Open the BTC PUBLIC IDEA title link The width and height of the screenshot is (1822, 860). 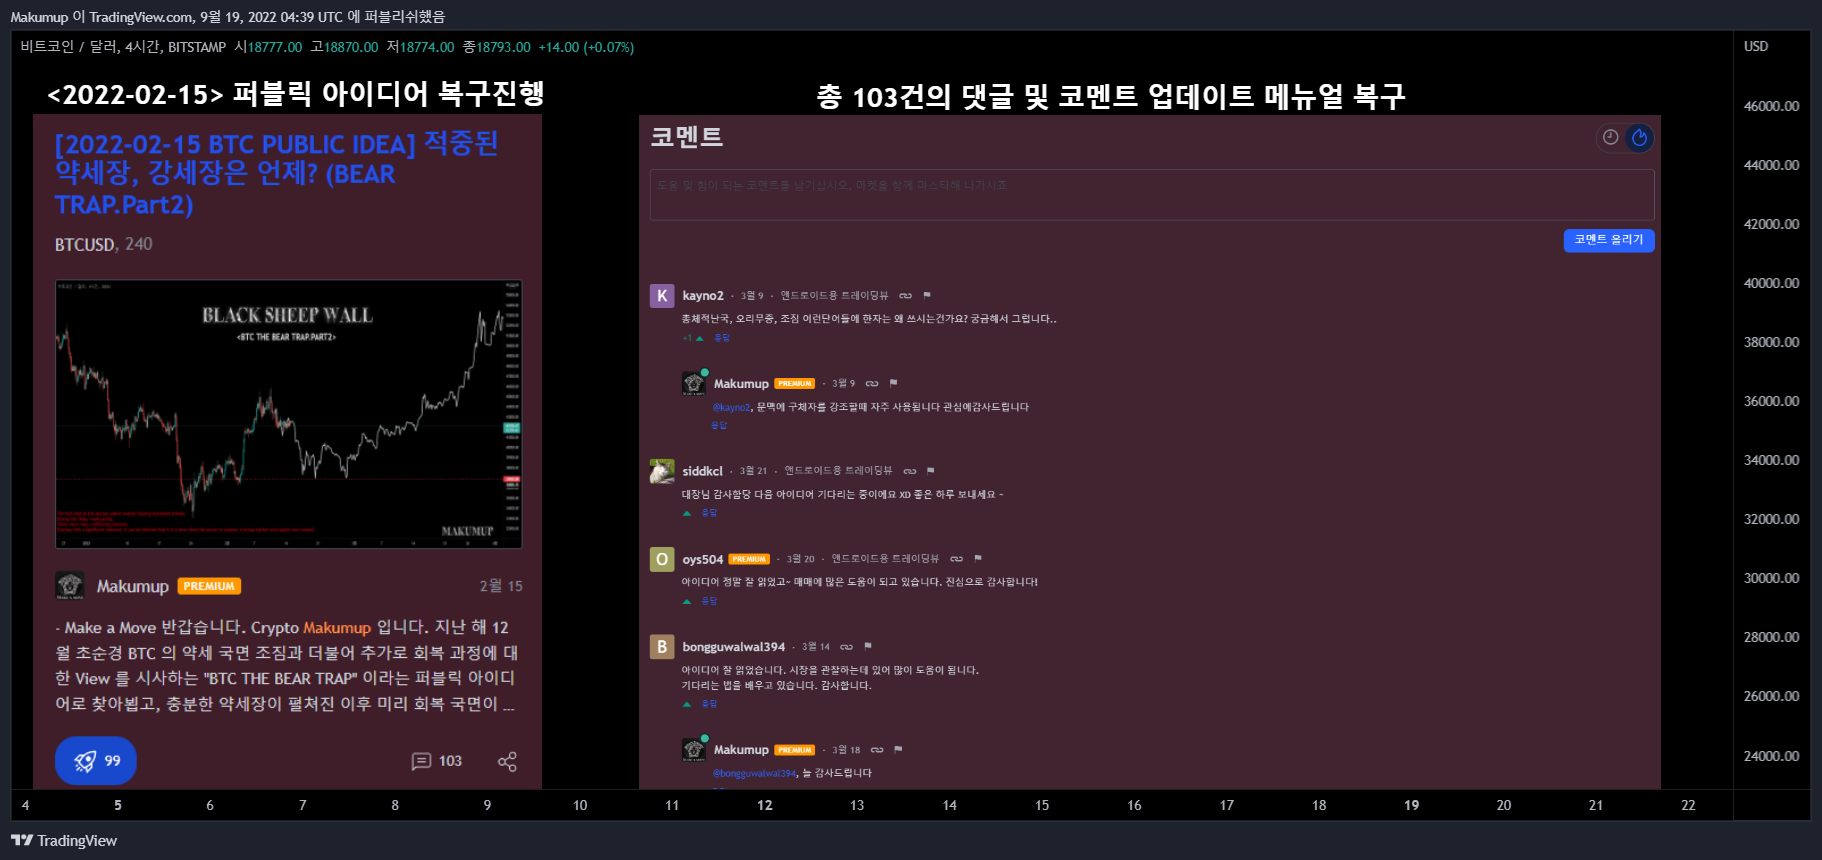point(276,174)
